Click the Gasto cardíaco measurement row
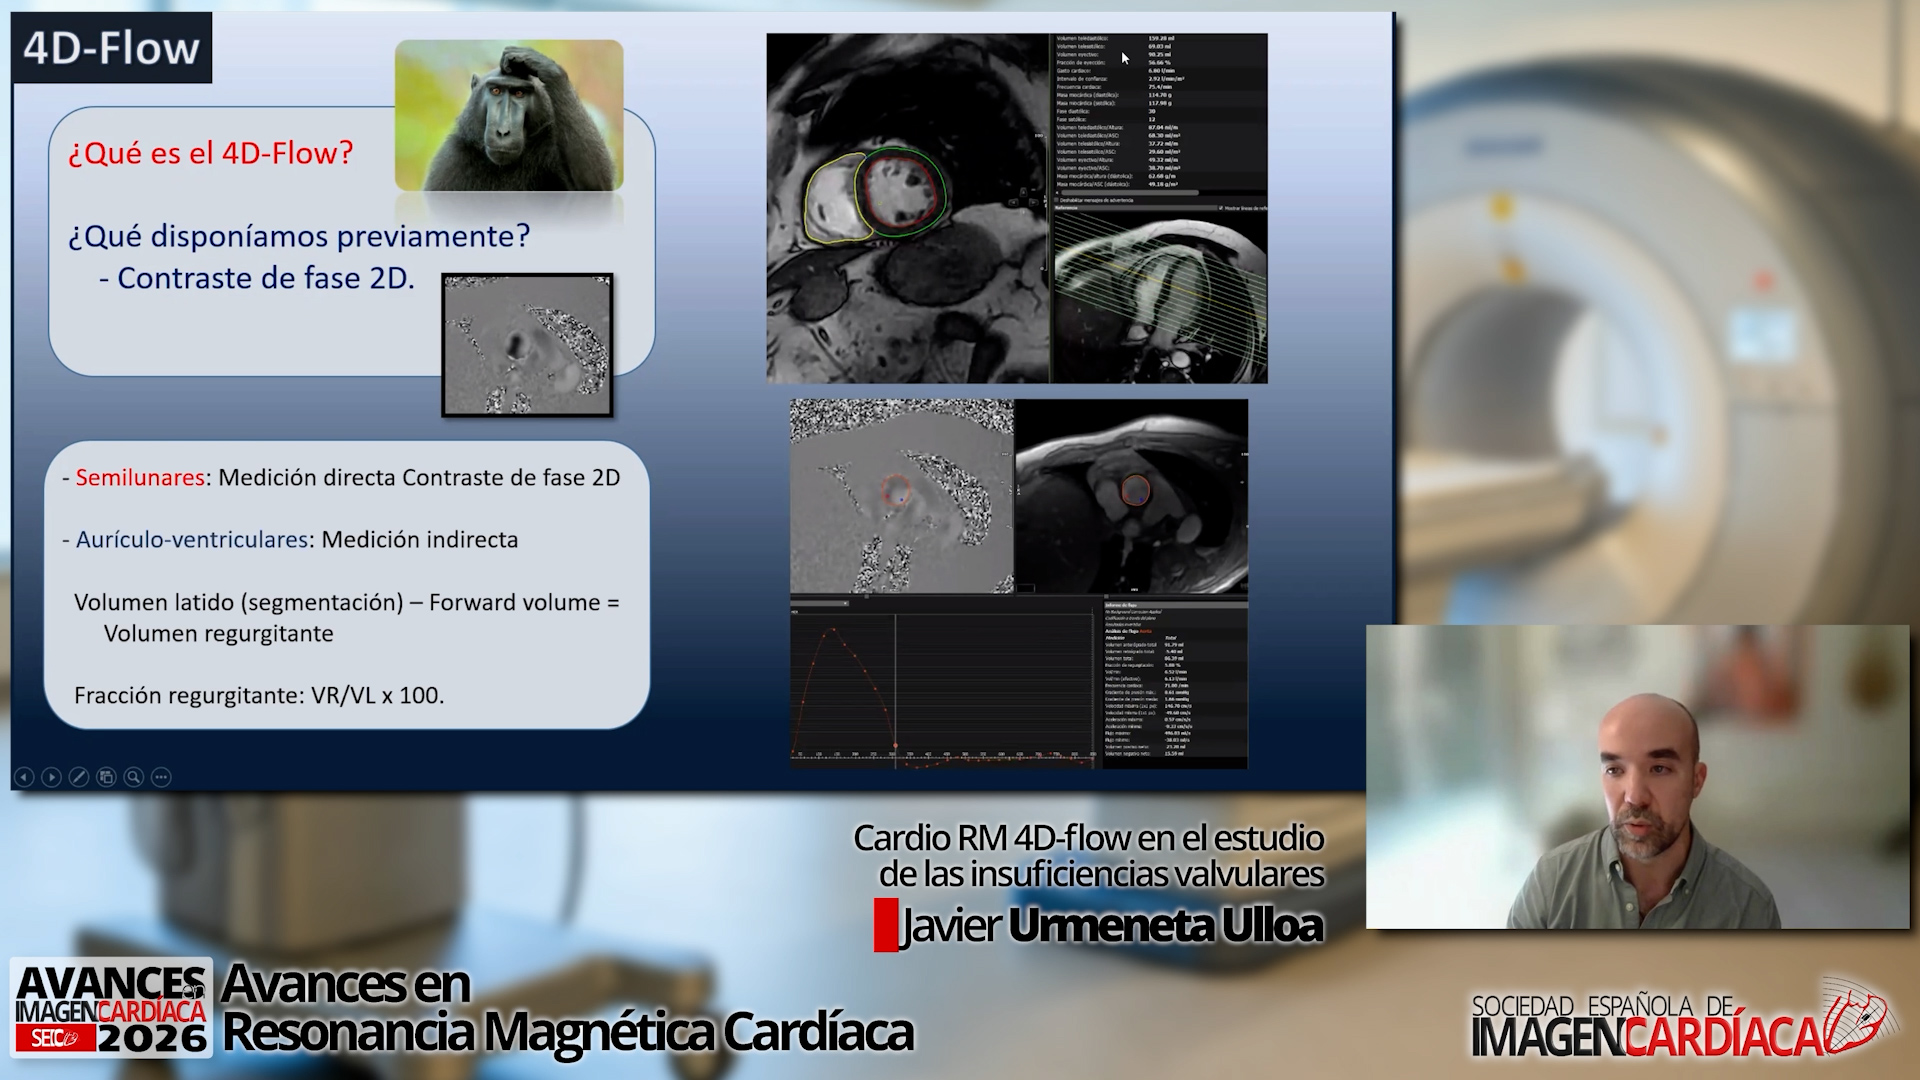The width and height of the screenshot is (1920, 1080). 1159,71
